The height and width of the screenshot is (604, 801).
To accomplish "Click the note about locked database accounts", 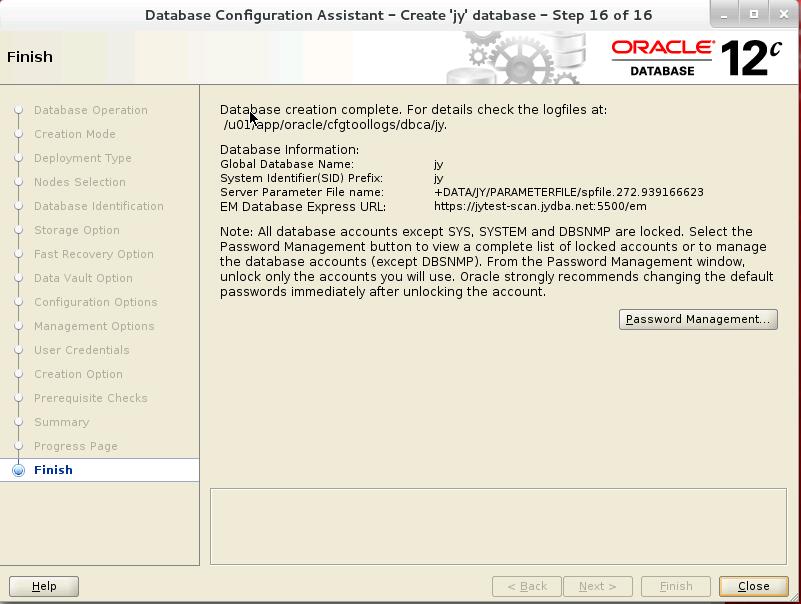I will (497, 262).
